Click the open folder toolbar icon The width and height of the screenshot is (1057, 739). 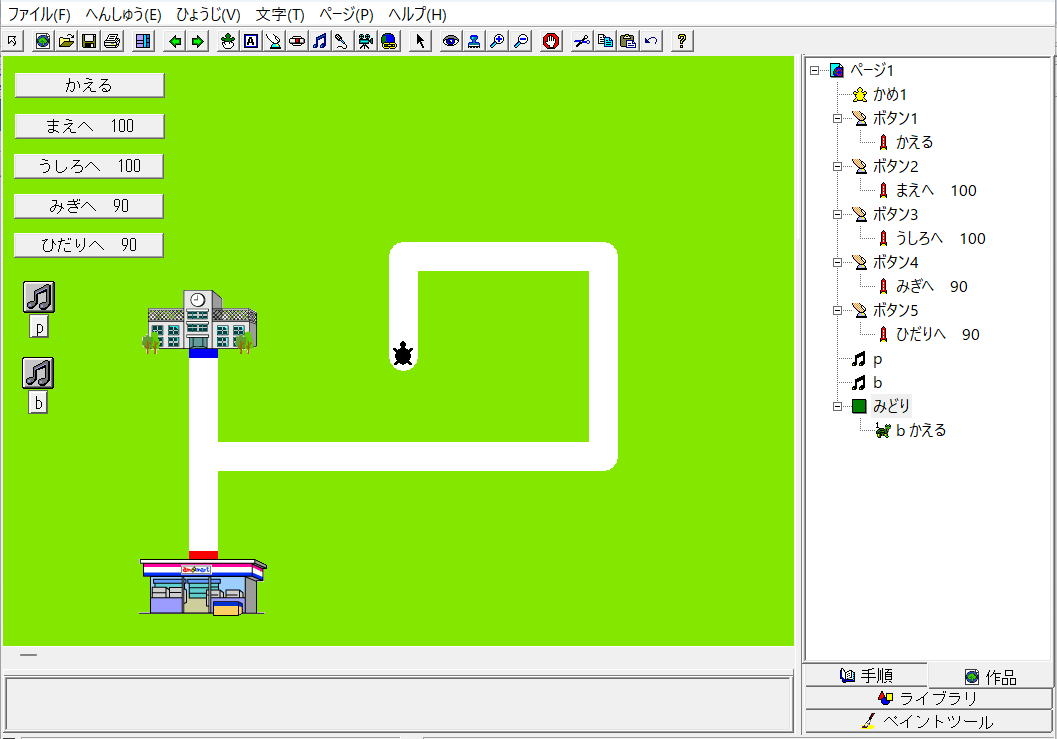pyautogui.click(x=66, y=41)
